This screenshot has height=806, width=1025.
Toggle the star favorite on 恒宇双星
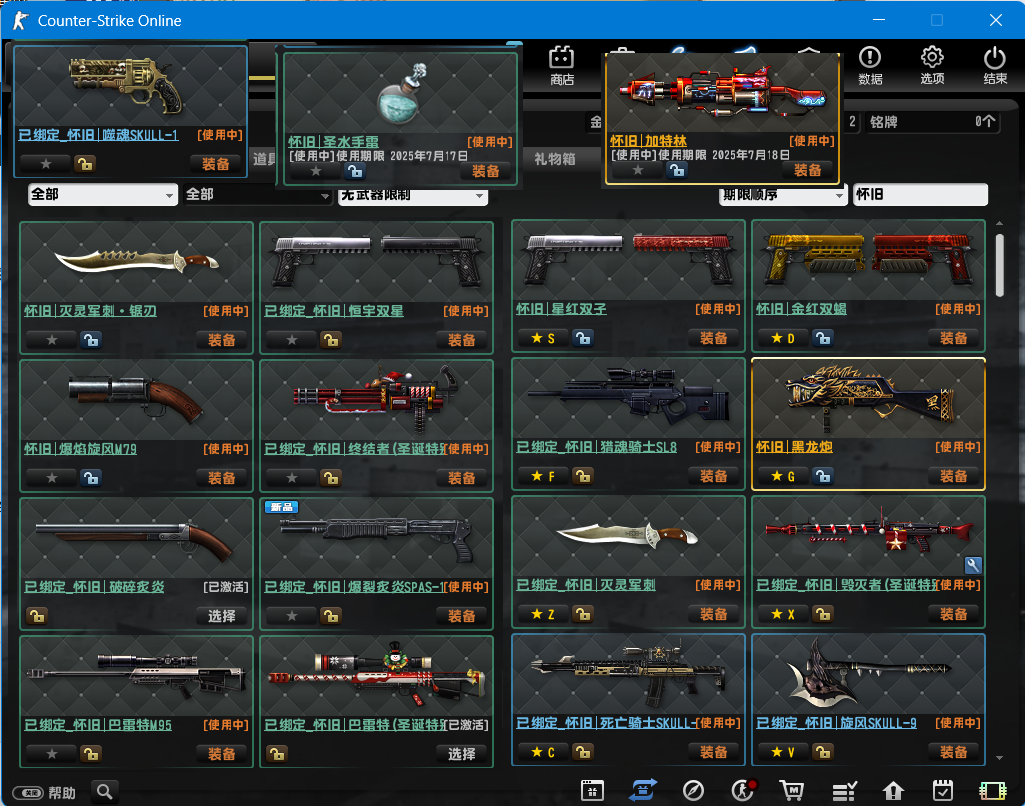pyautogui.click(x=292, y=340)
